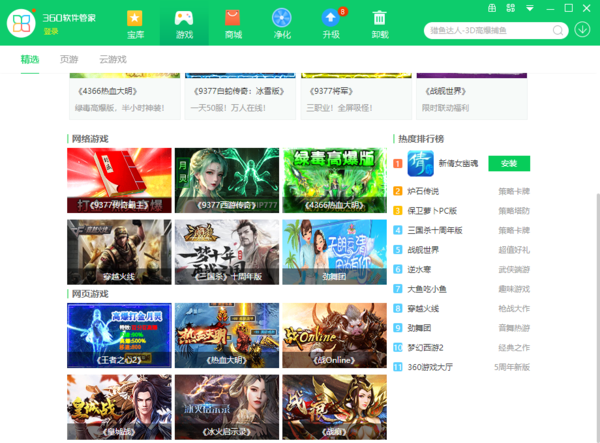Switch to the 云游戏 tab
This screenshot has height=443, width=600.
click(x=113, y=59)
